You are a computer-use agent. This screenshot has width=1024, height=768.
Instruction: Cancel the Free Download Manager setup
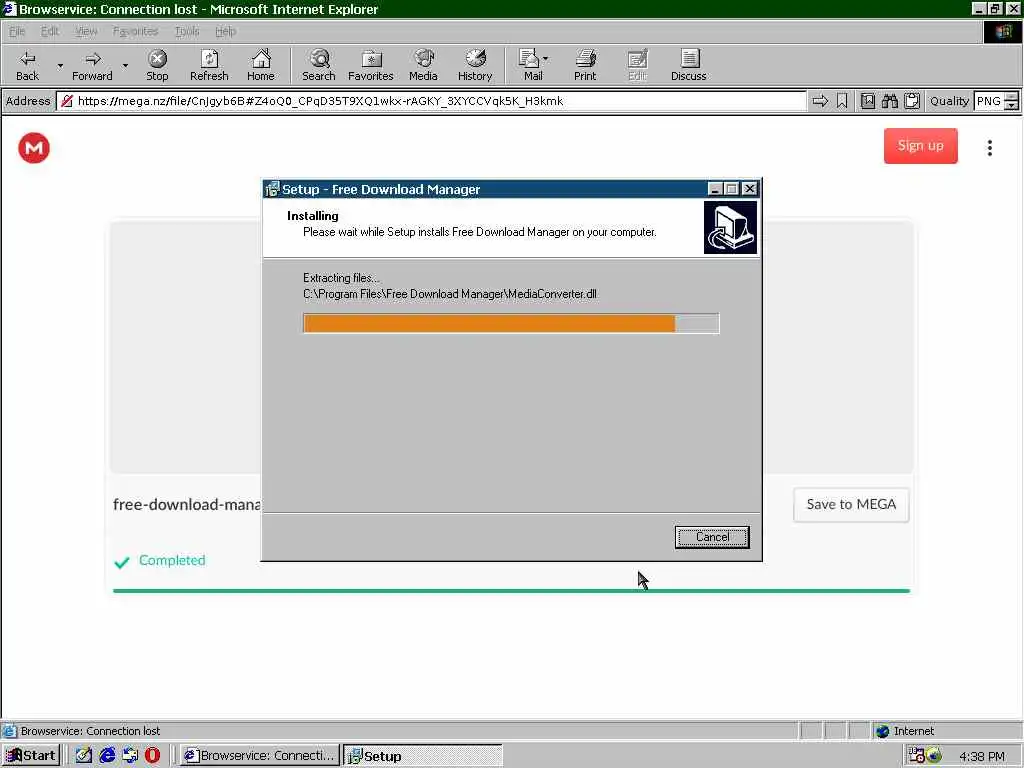[712, 537]
